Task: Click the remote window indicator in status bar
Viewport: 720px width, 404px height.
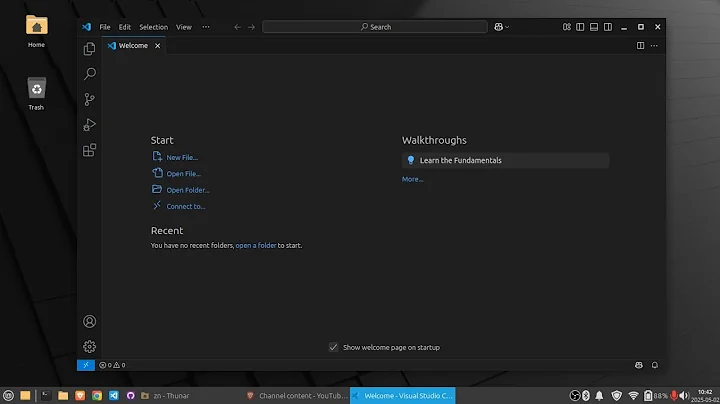Action: tap(86, 365)
